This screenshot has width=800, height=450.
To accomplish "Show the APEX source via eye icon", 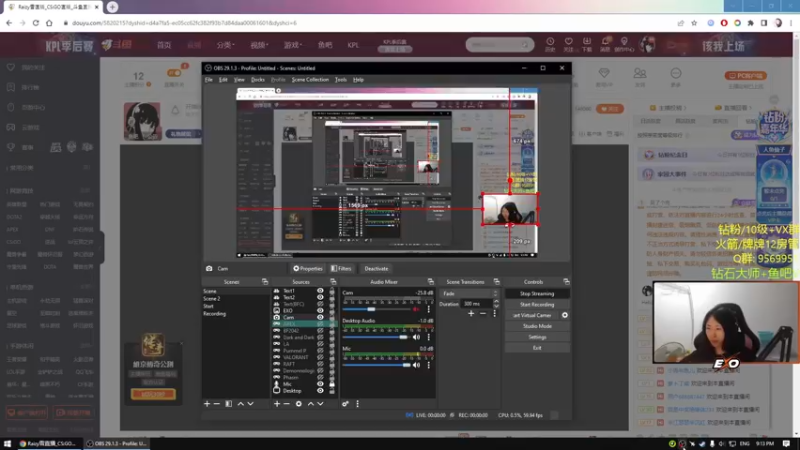I will pos(320,324).
